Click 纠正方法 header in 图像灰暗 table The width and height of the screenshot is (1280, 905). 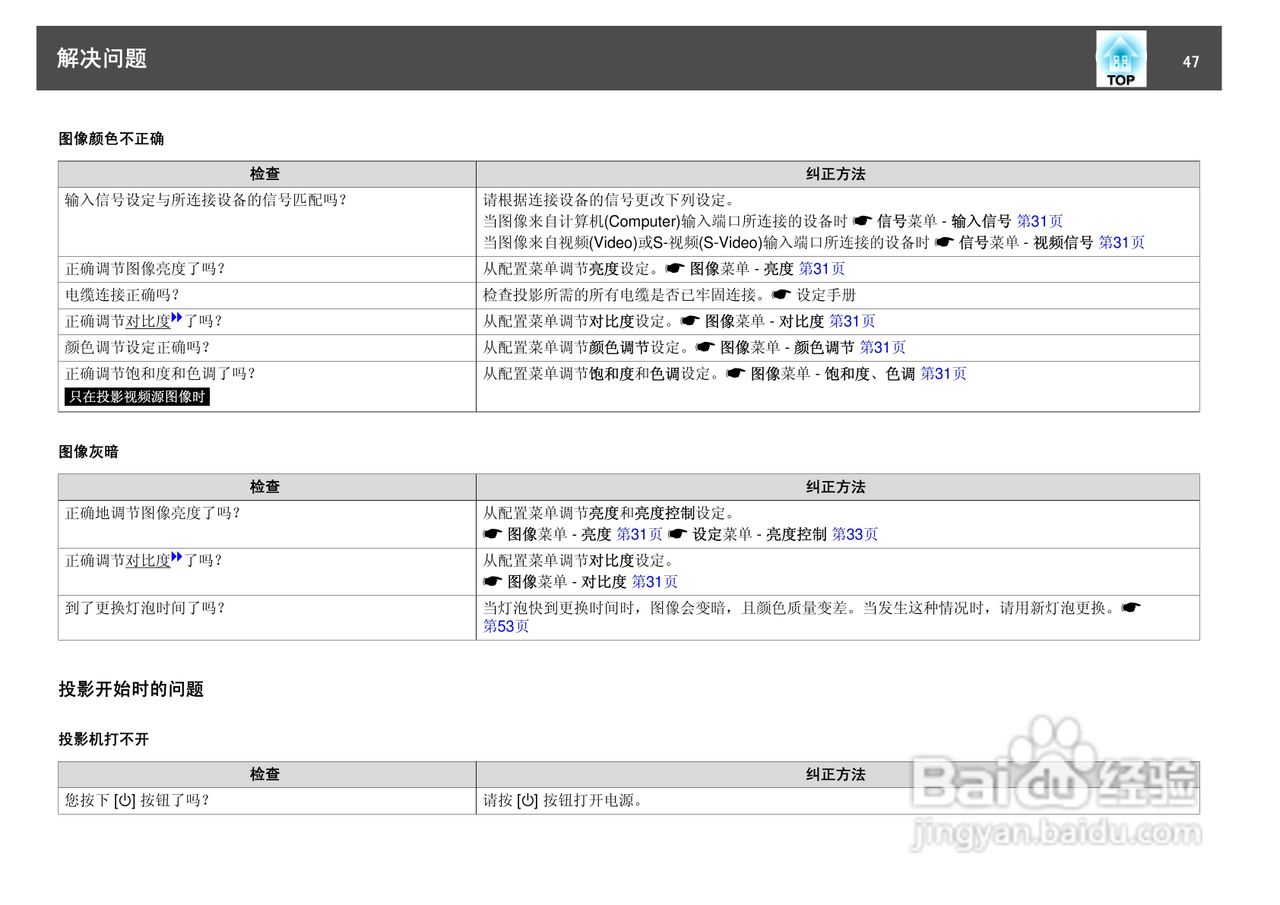(837, 487)
